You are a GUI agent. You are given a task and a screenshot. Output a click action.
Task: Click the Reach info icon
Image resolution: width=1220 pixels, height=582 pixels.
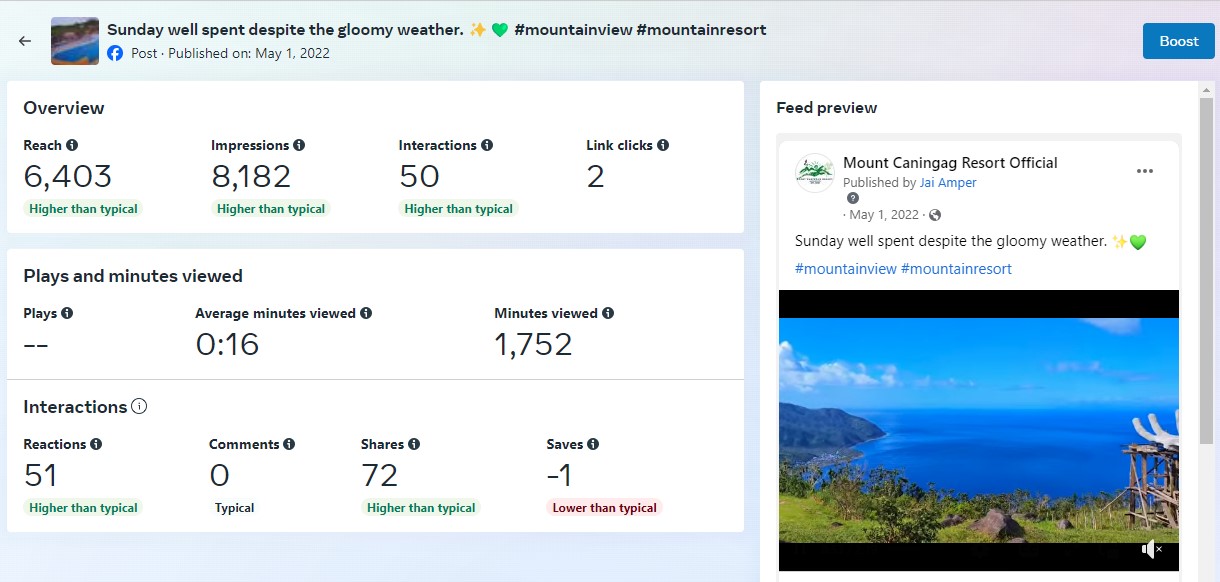[72, 145]
